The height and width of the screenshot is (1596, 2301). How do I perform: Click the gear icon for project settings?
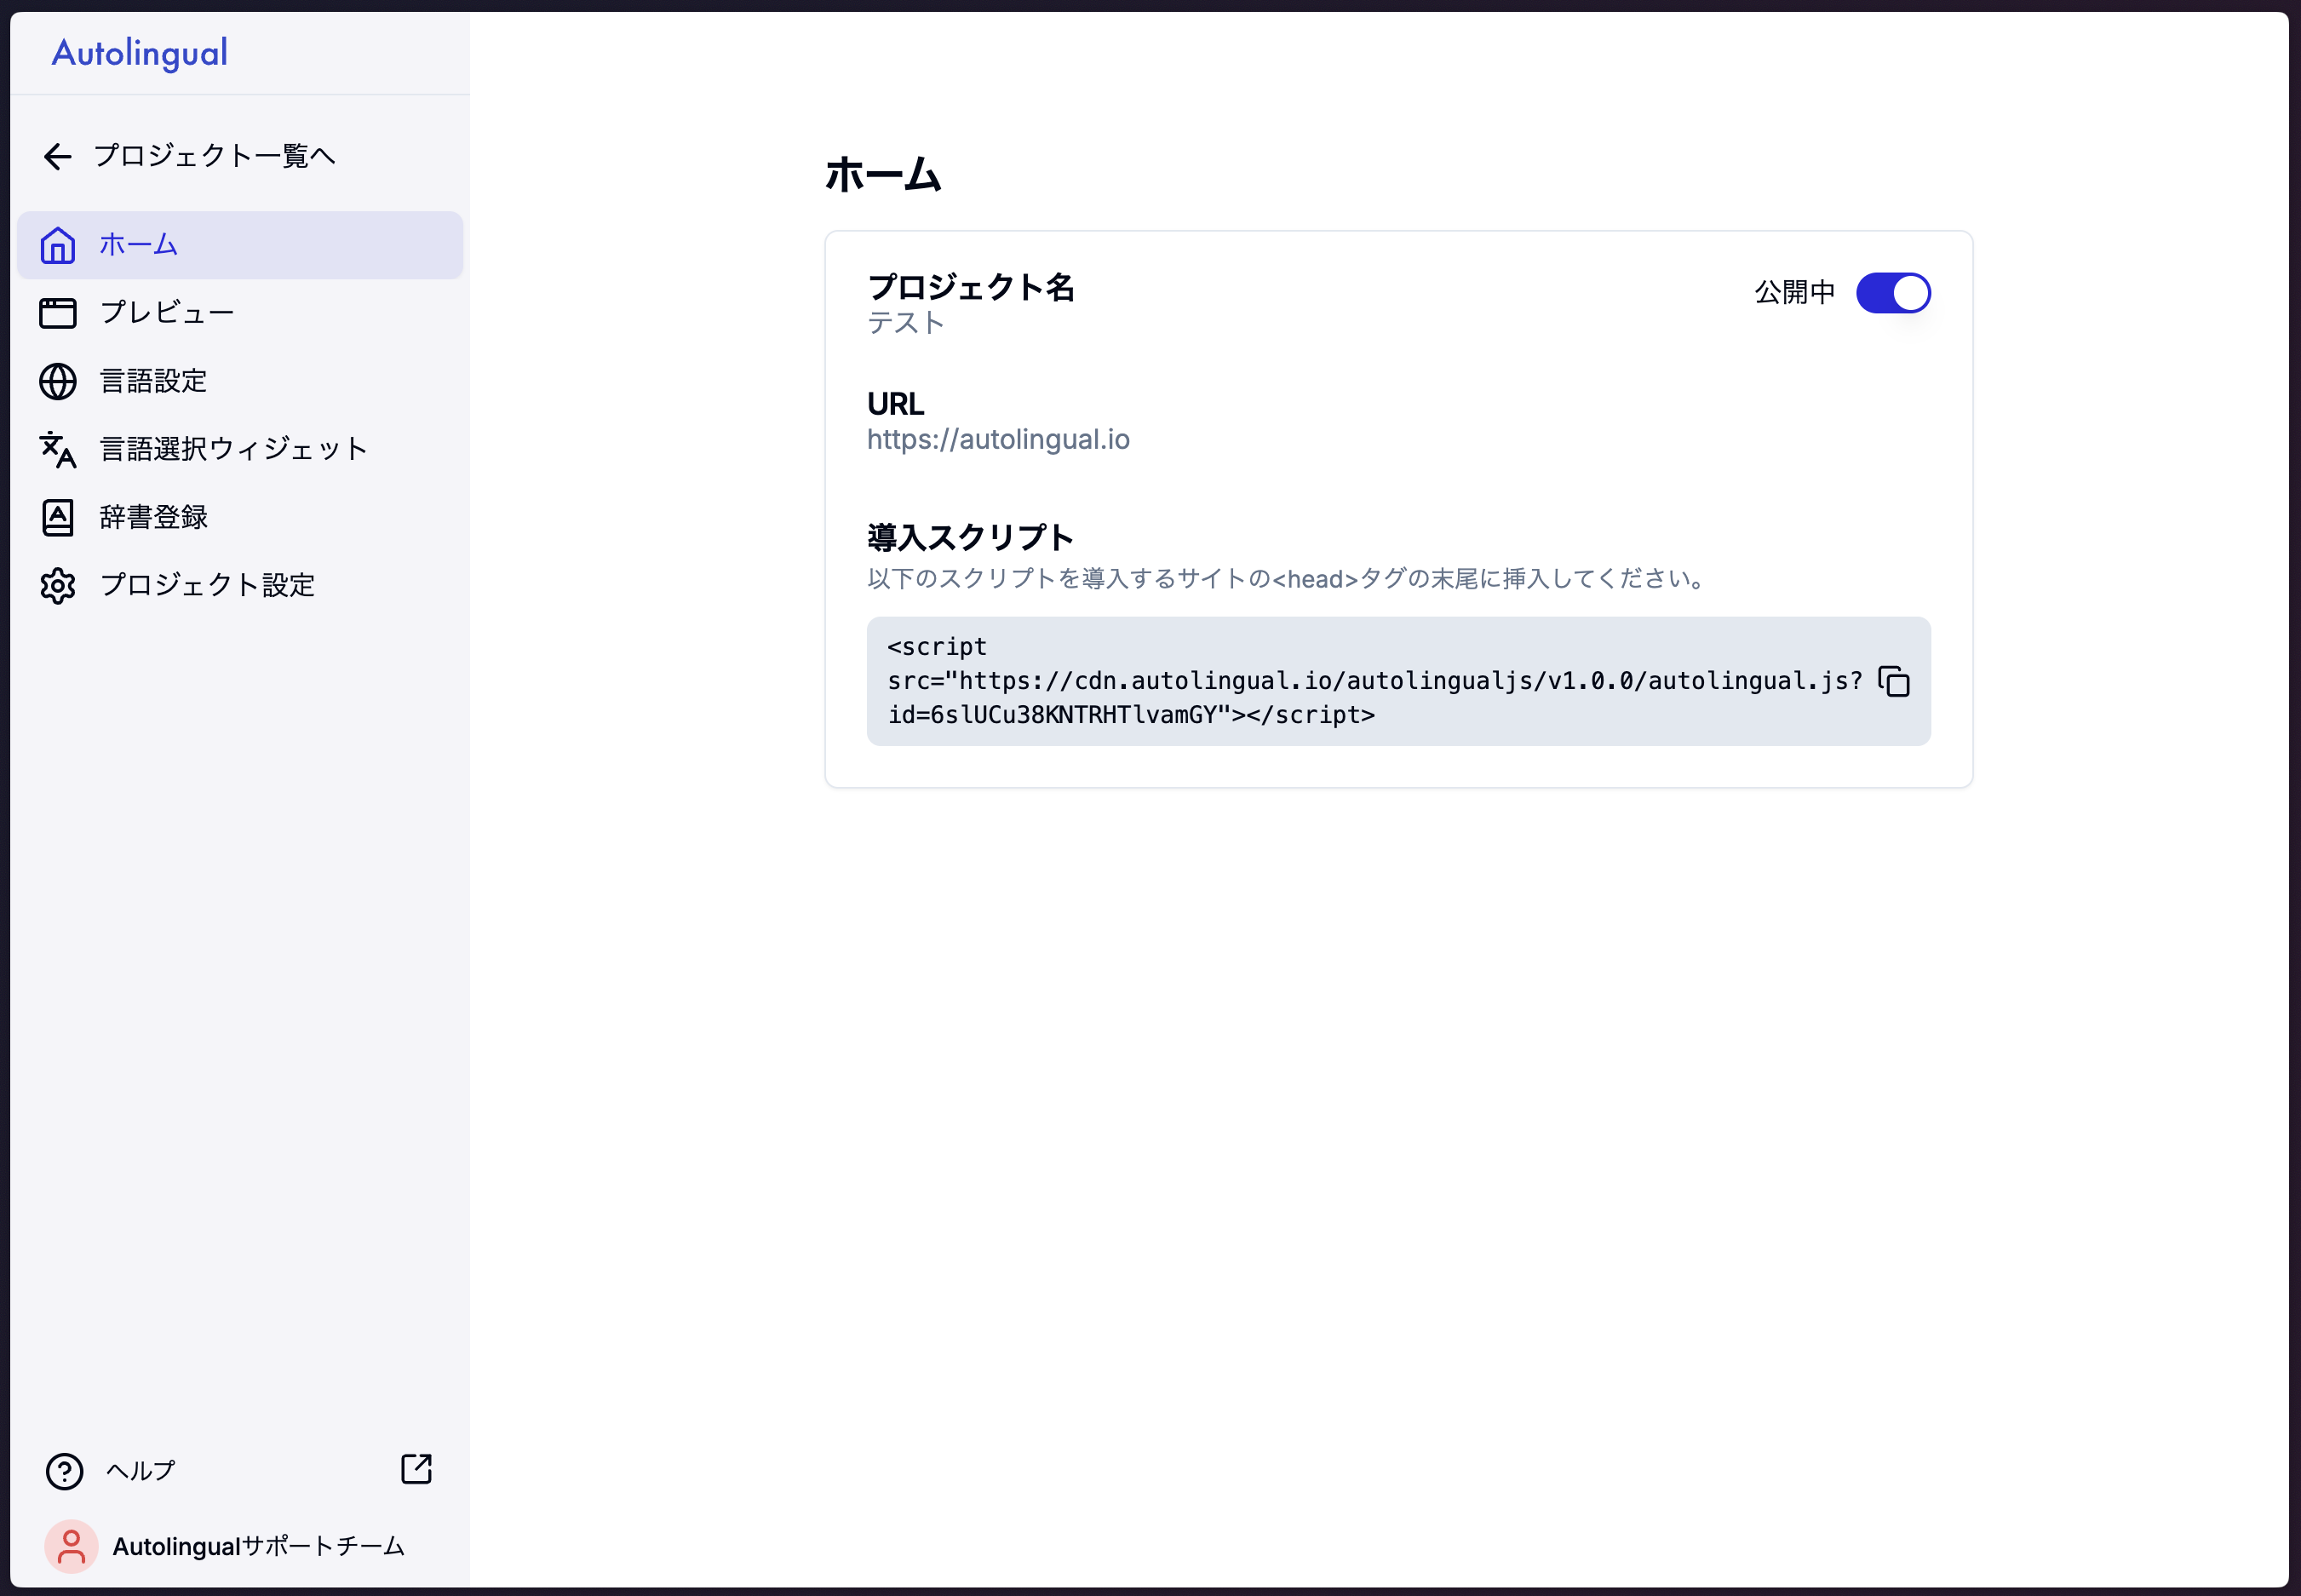[x=58, y=585]
